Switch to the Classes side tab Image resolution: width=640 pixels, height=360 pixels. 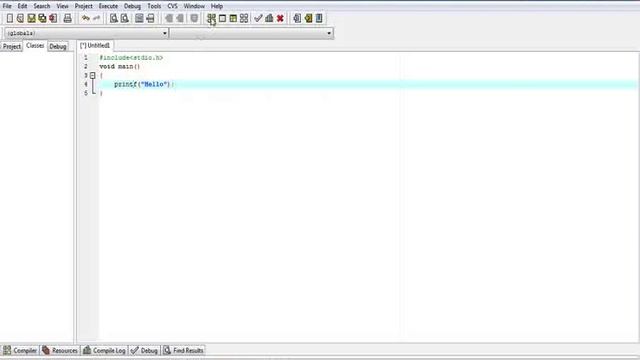[x=35, y=46]
